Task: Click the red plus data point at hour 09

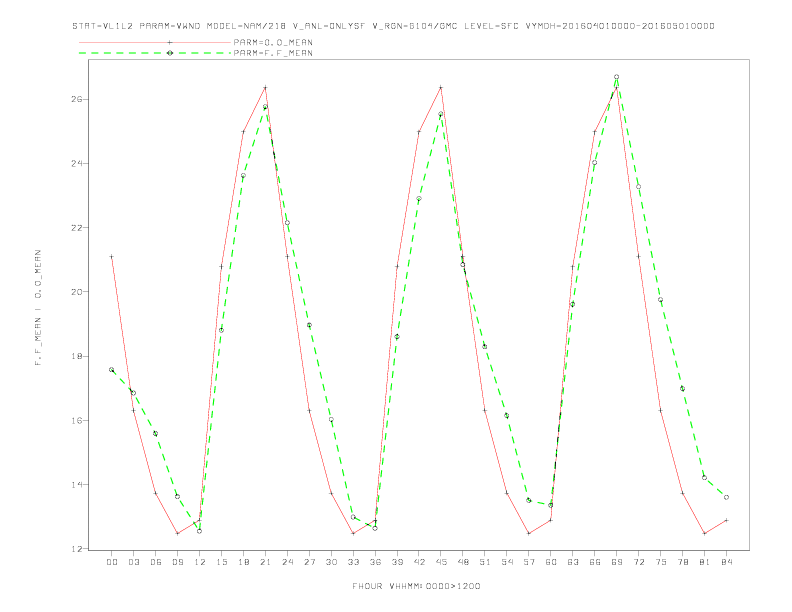Action: (x=177, y=533)
